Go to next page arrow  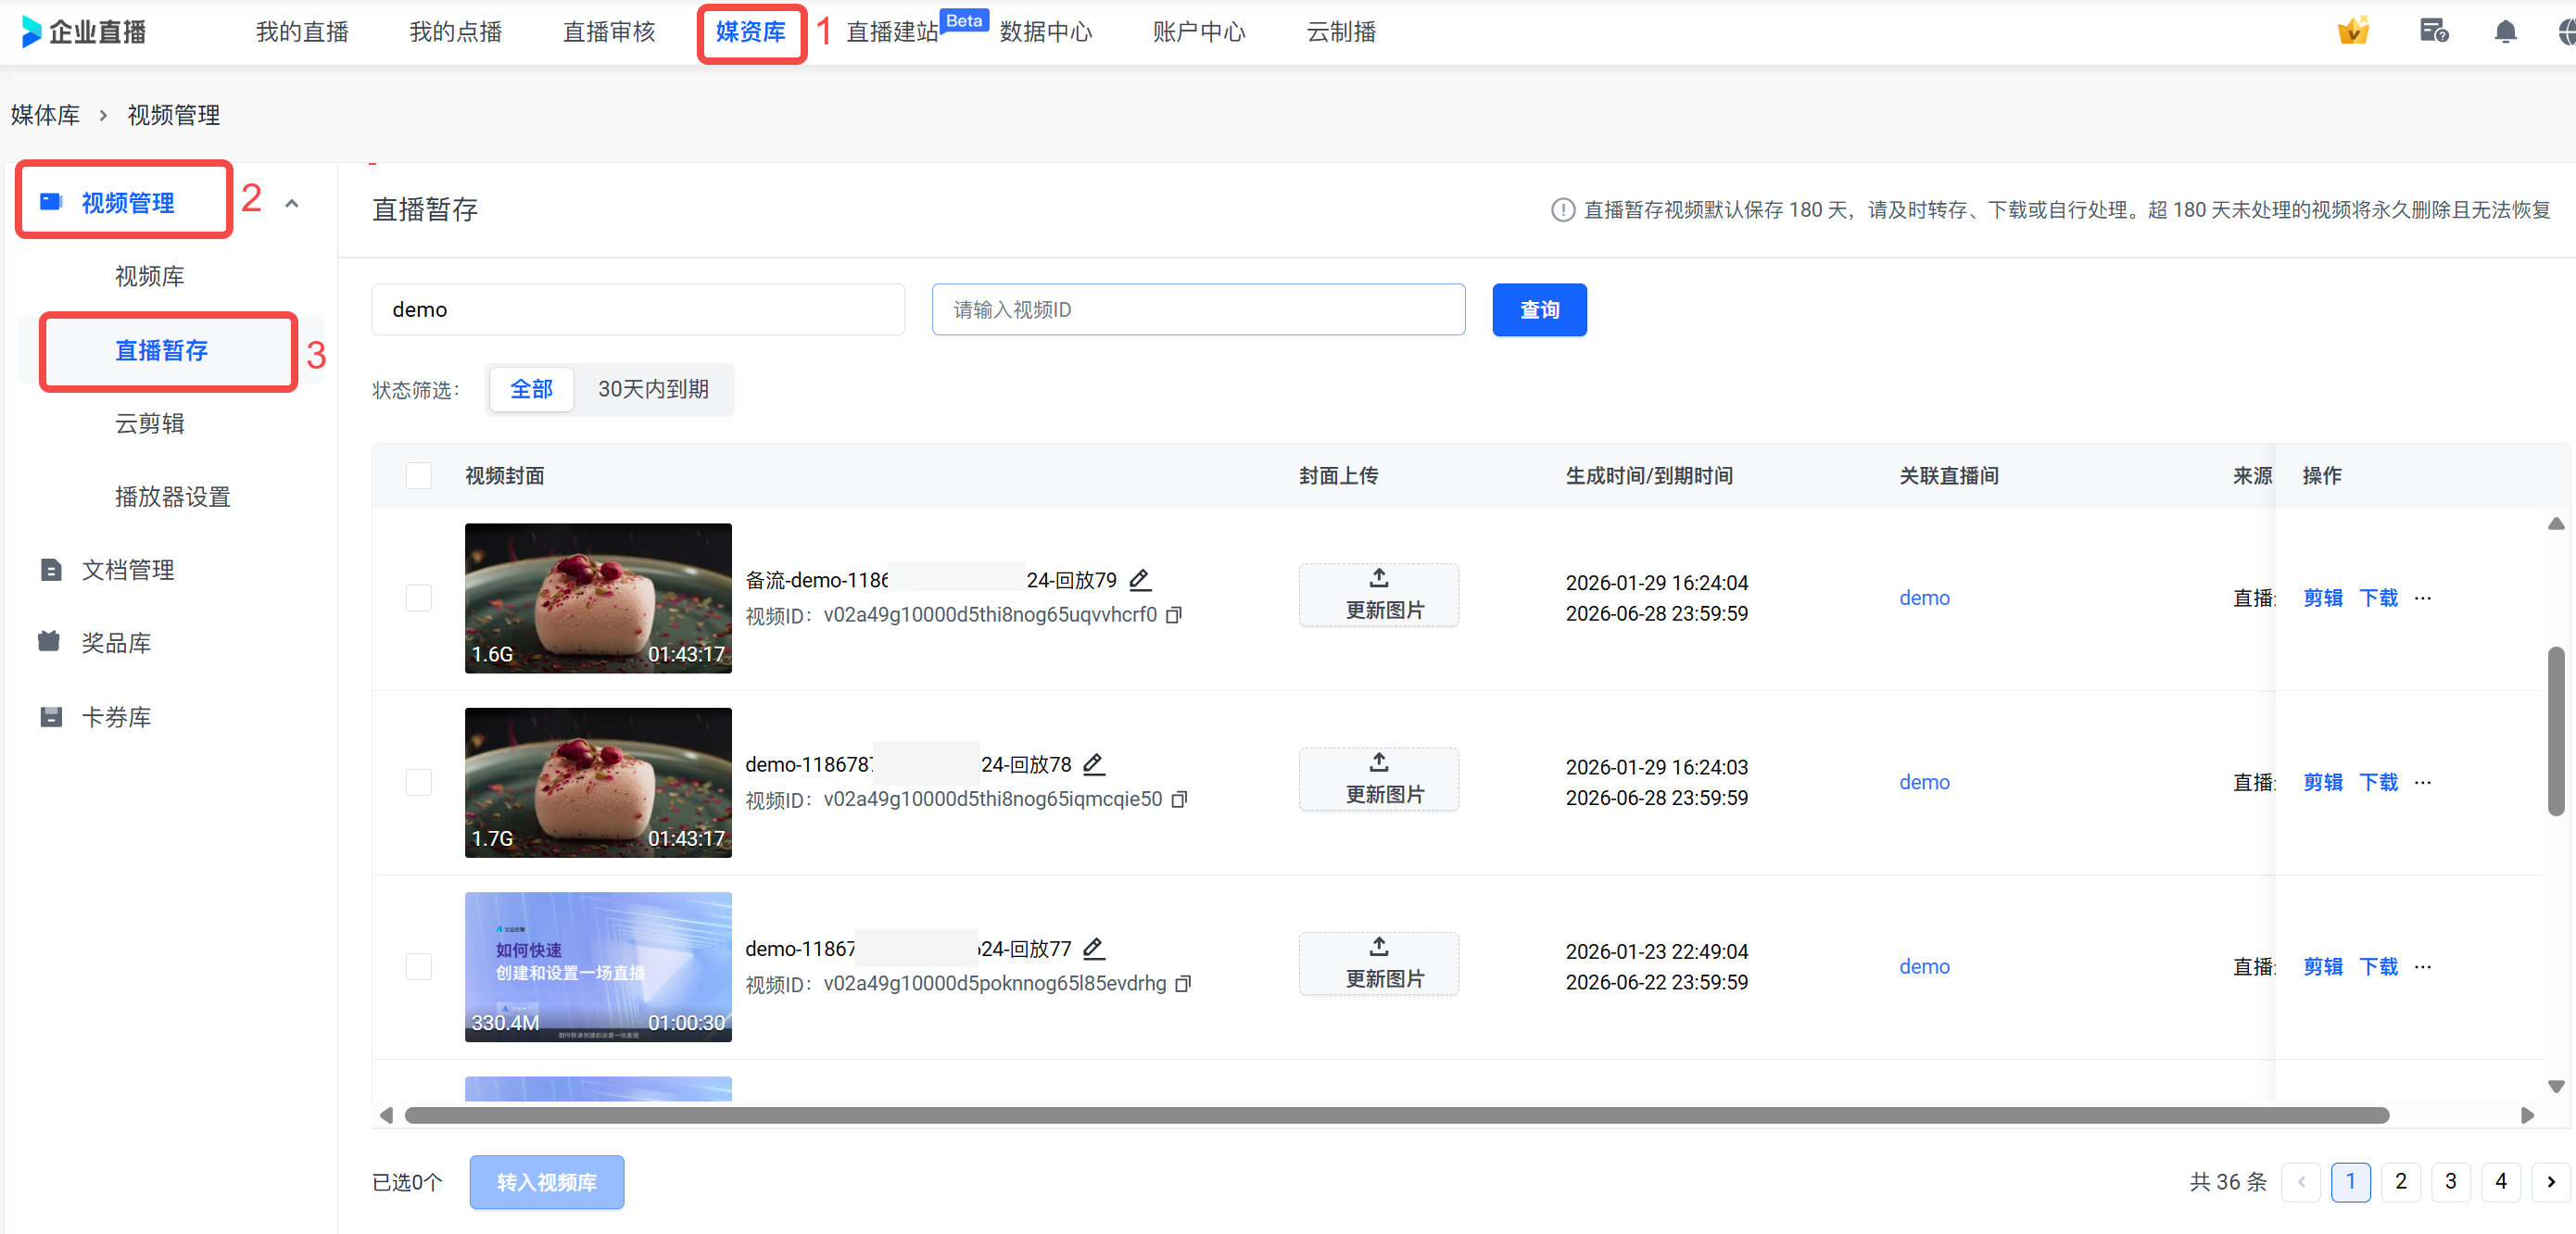coord(2551,1182)
